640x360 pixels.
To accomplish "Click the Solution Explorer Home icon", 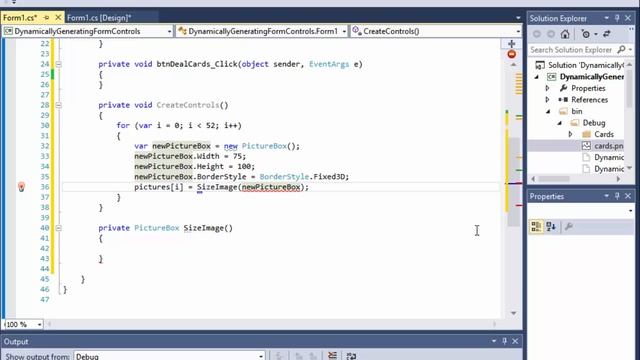I will [x=565, y=34].
